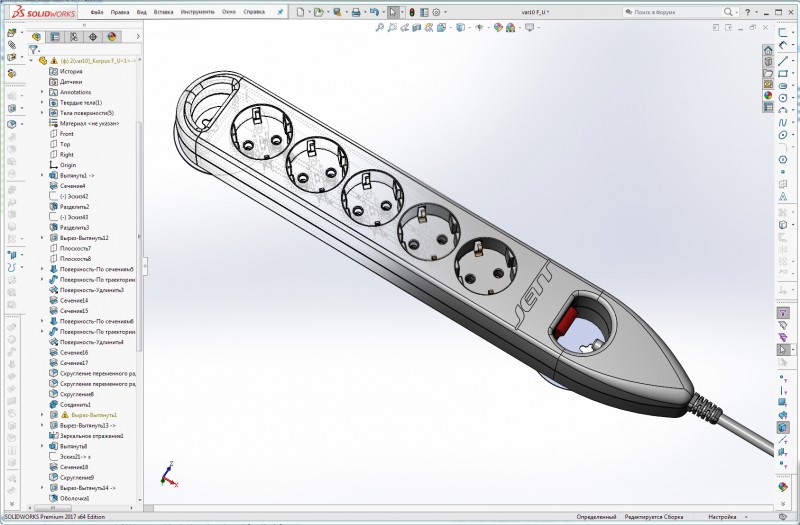This screenshot has width=800, height=525.
Task: Click the Open document icon
Action: pyautogui.click(x=319, y=12)
